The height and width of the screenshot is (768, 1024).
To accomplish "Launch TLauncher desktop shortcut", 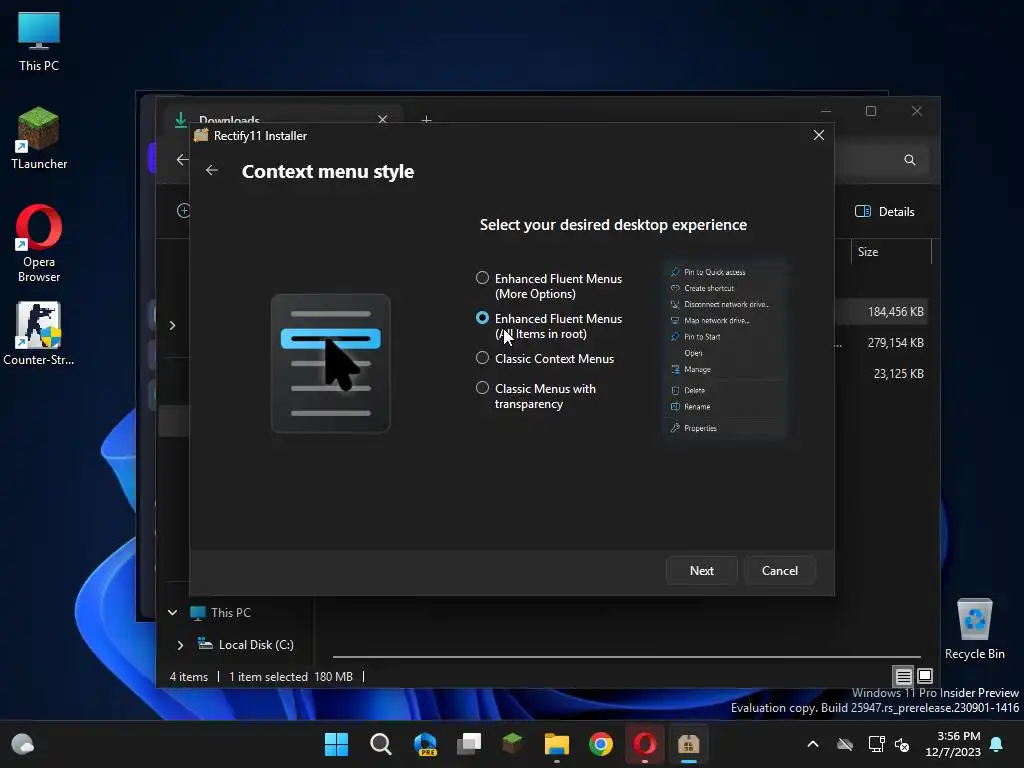I will 39,138.
